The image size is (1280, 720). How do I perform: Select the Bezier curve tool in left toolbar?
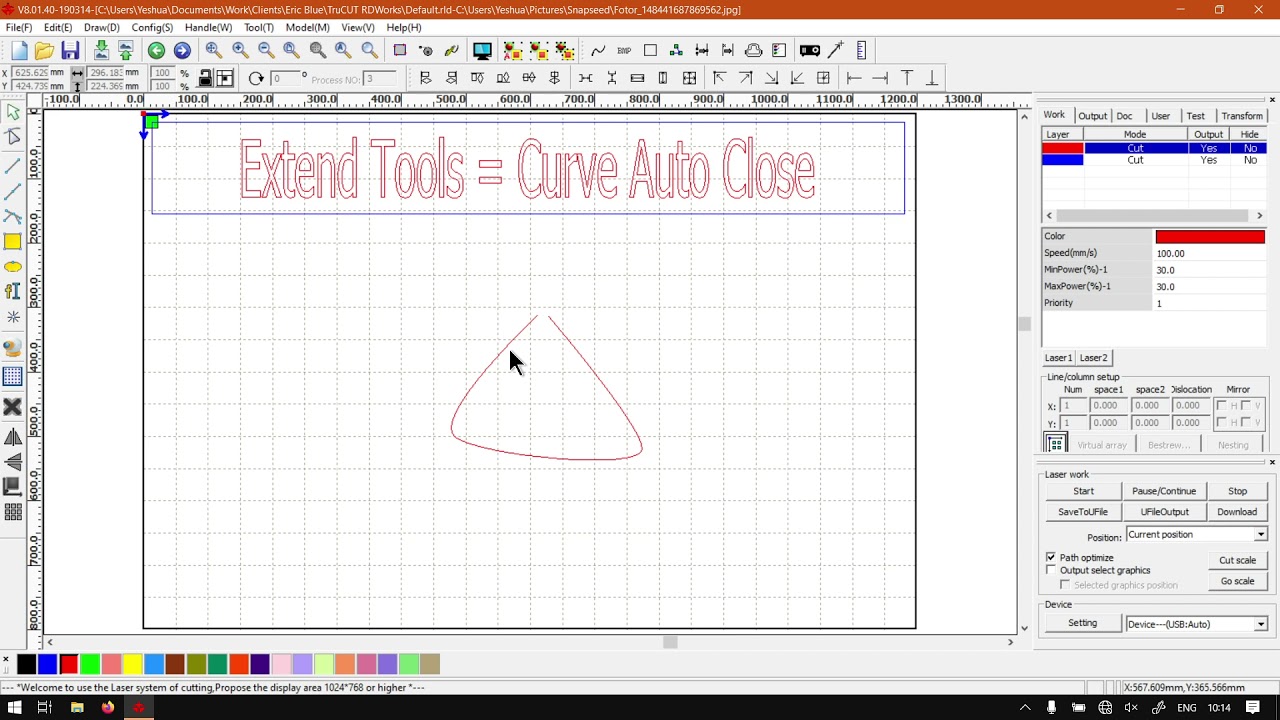click(x=13, y=216)
